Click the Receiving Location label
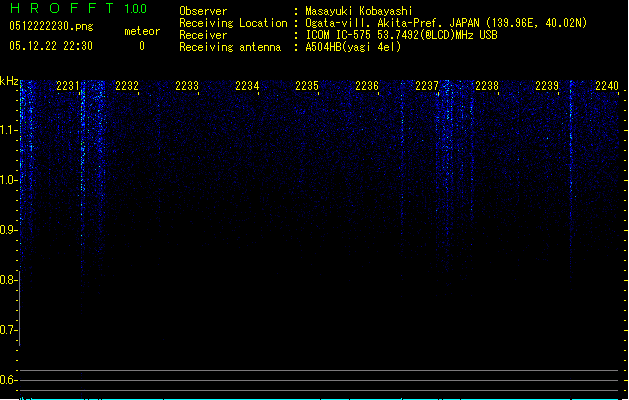The height and width of the screenshot is (400, 629). [233, 23]
